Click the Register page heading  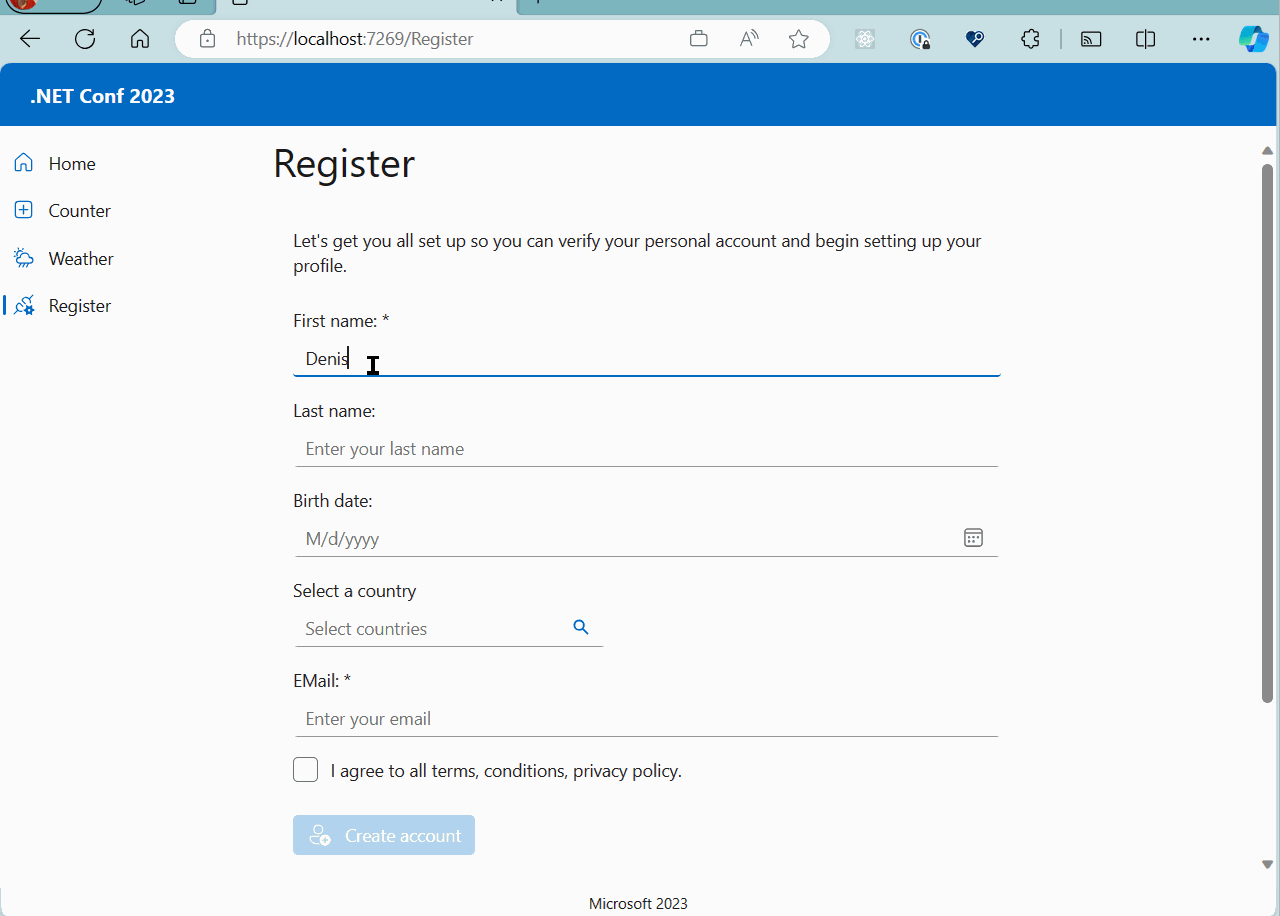[344, 163]
